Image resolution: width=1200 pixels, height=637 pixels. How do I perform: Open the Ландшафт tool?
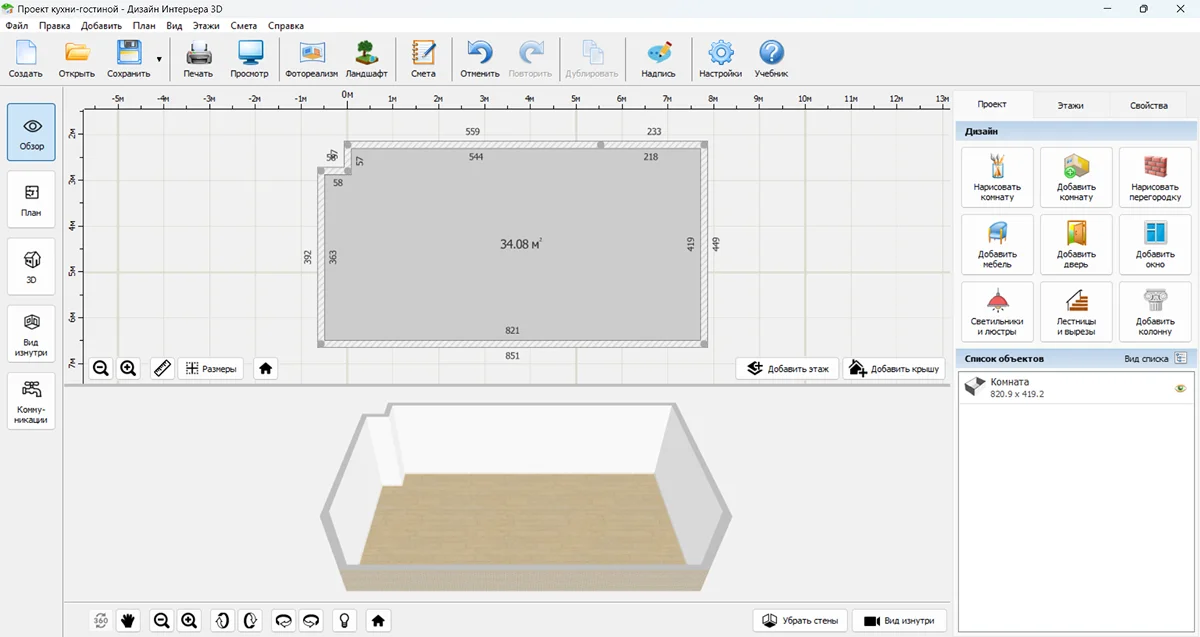366,60
